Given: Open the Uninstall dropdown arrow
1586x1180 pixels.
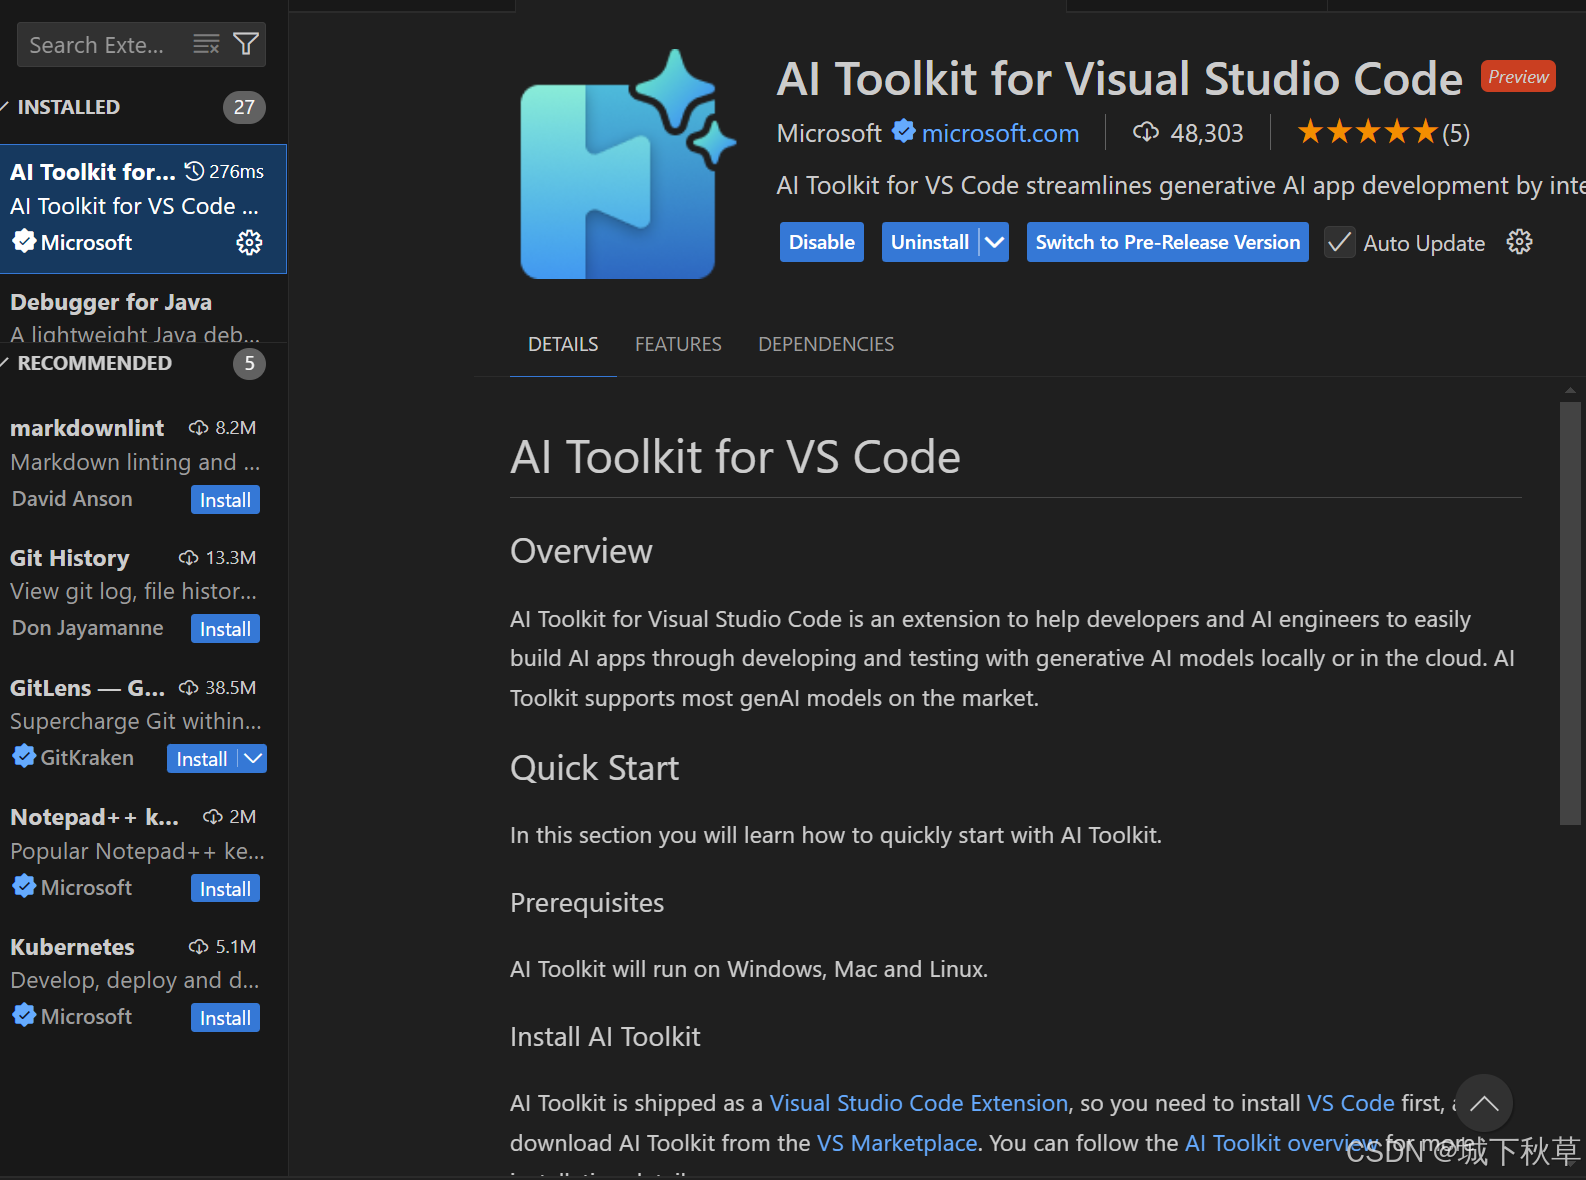Looking at the screenshot, I should 994,242.
